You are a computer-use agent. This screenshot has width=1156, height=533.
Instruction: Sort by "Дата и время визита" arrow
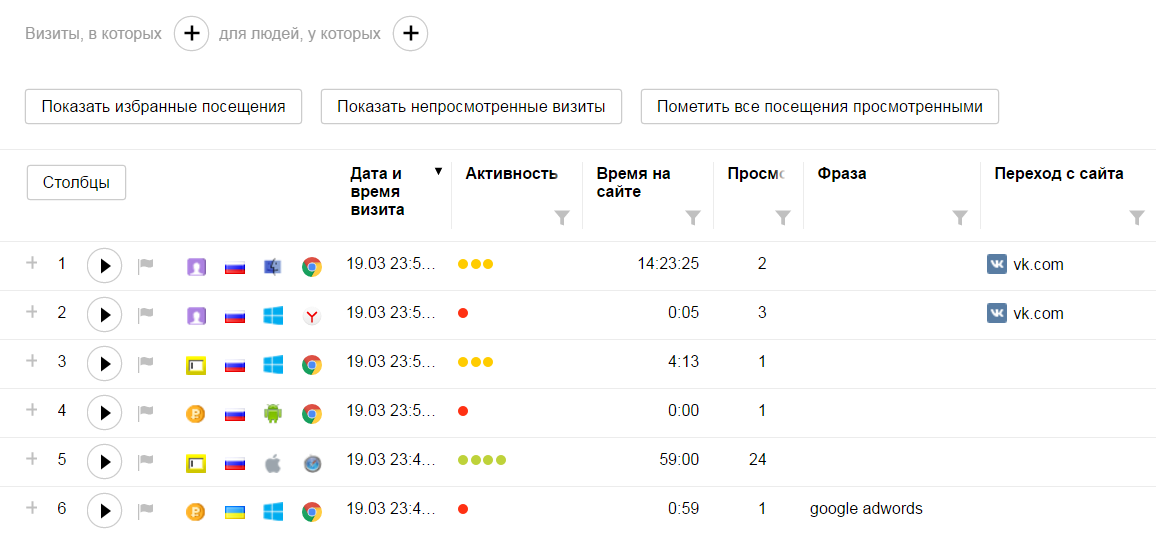(439, 172)
